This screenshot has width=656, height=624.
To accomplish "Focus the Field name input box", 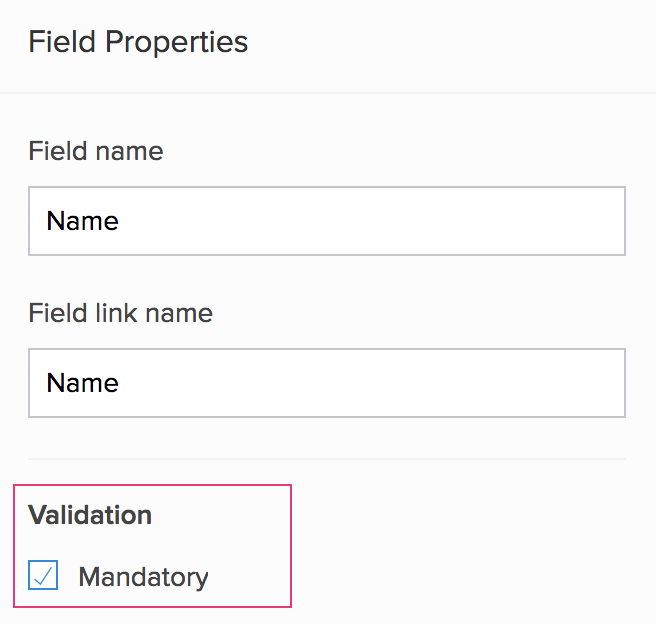I will coord(326,221).
